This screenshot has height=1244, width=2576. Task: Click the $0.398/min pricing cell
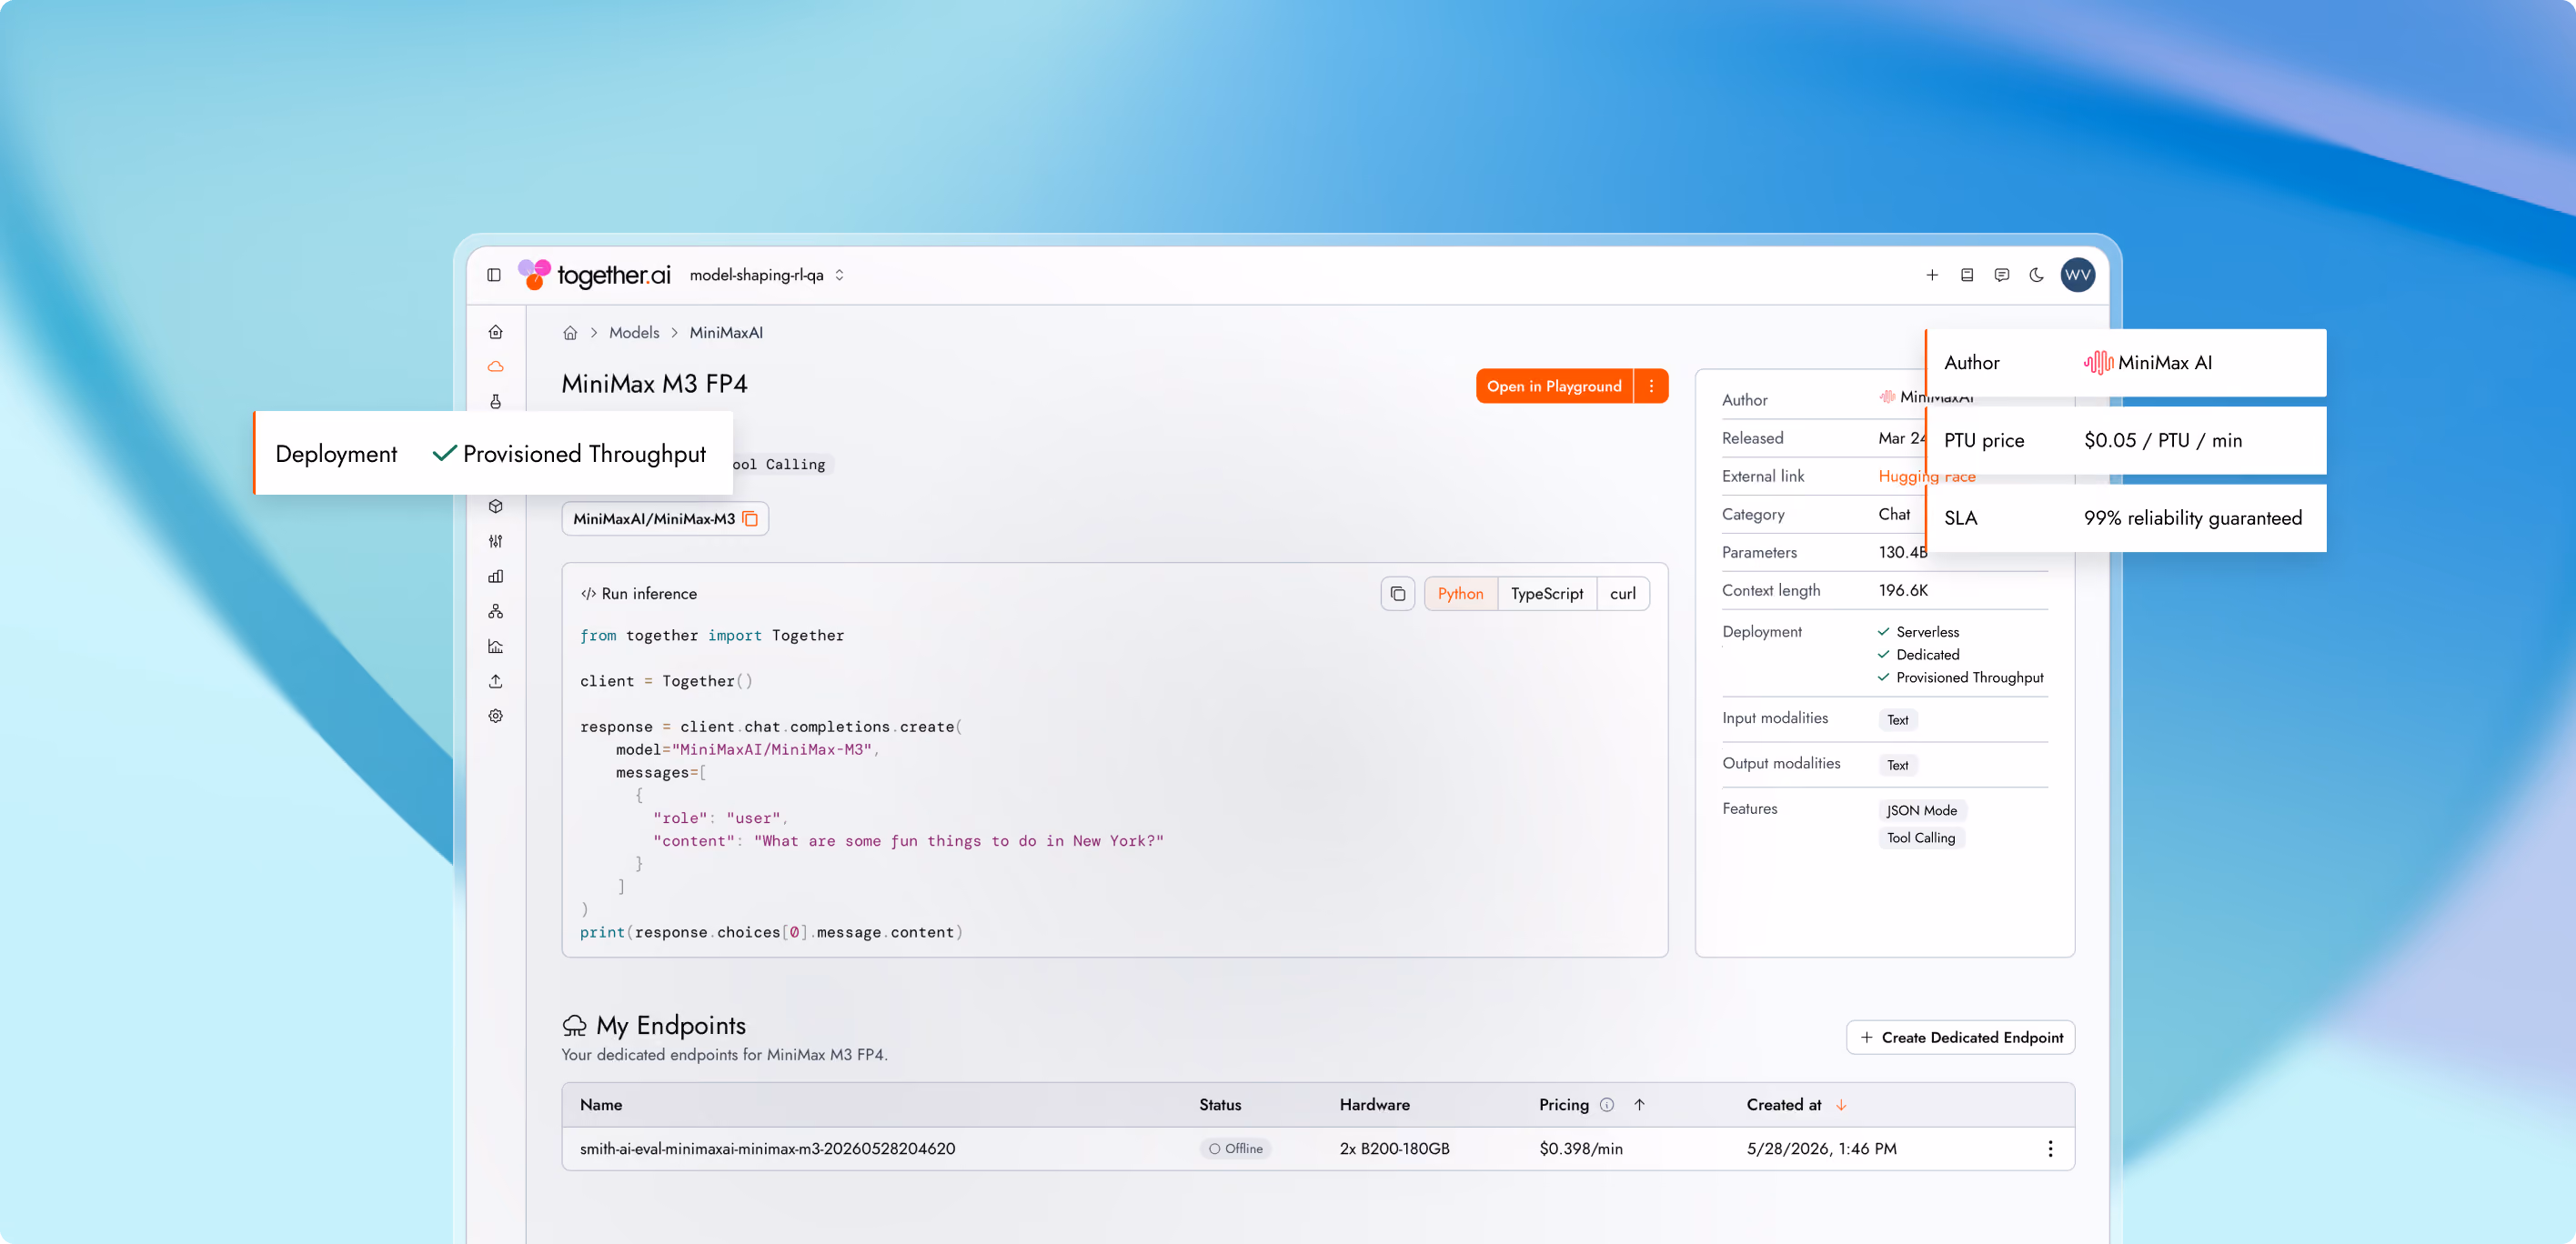tap(1581, 1149)
